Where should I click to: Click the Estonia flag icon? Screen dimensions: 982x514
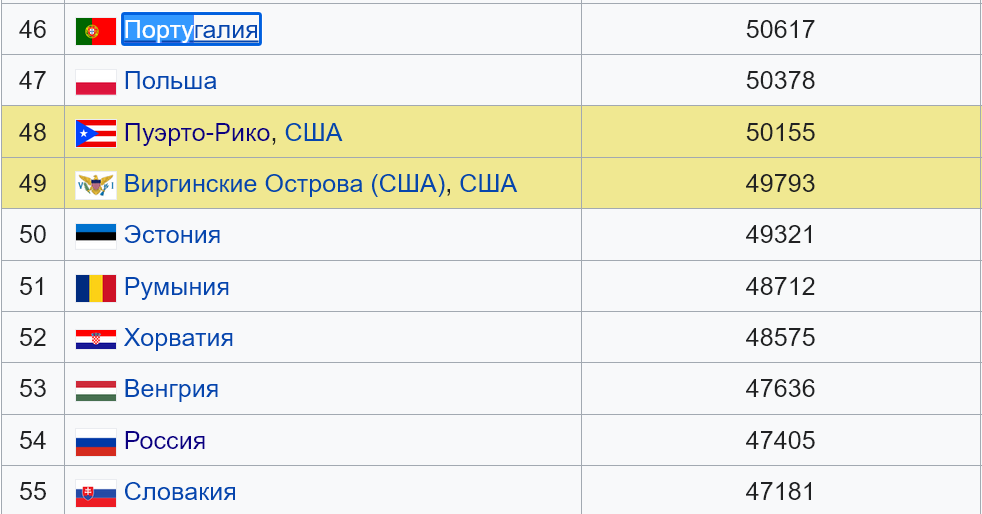tap(96, 236)
